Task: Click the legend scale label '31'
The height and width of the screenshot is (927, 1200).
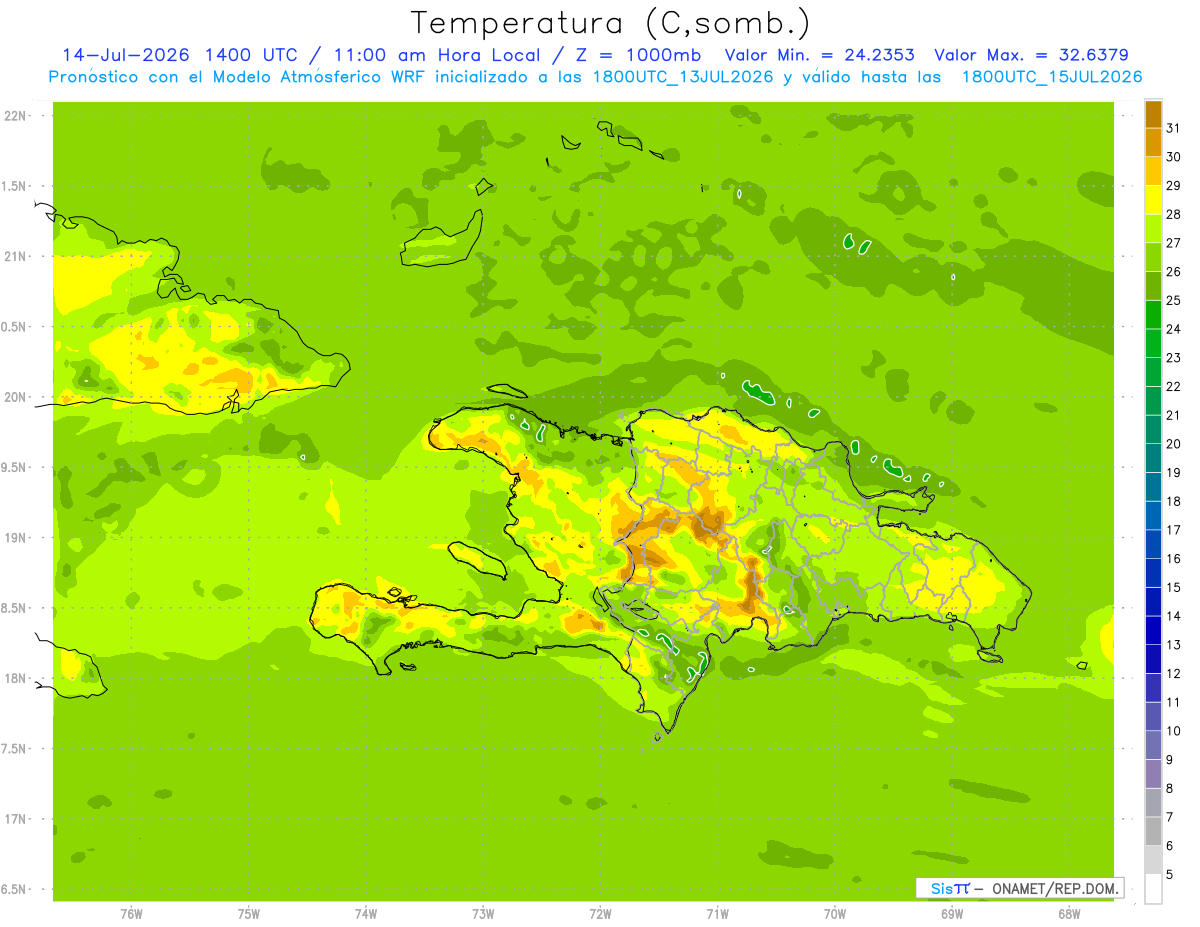Action: click(x=1173, y=127)
